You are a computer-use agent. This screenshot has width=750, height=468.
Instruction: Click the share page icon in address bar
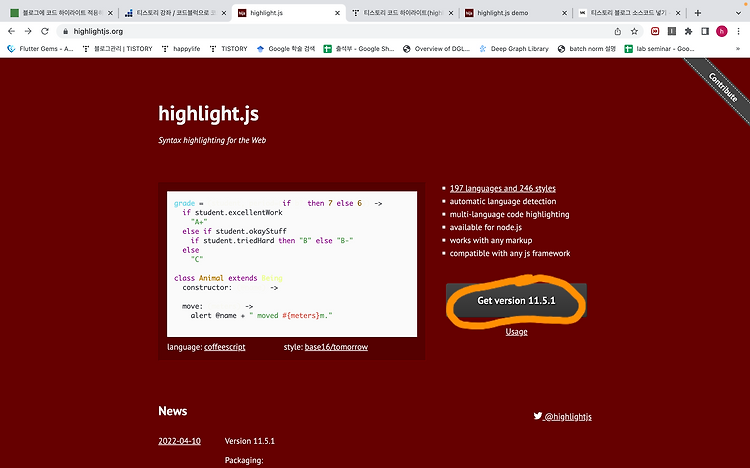coord(618,31)
